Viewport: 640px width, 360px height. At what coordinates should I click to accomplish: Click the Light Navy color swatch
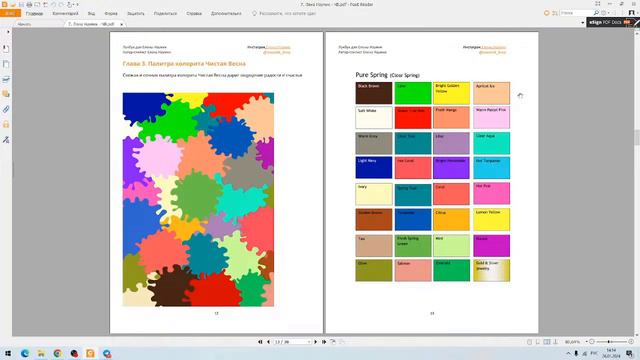373,168
